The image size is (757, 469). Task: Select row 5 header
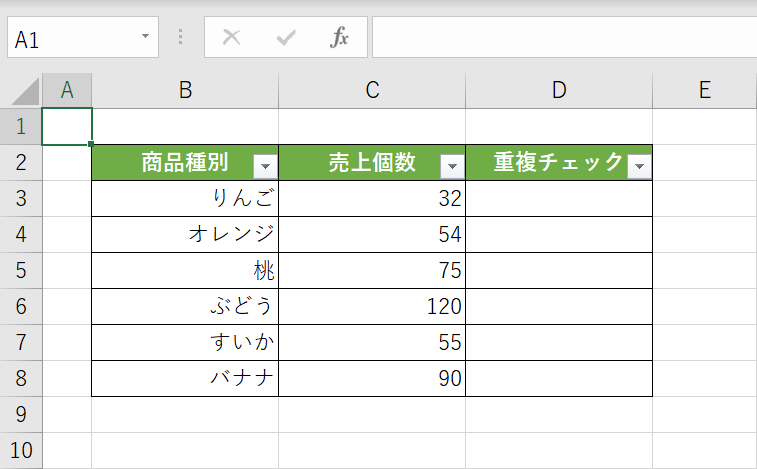(21, 270)
